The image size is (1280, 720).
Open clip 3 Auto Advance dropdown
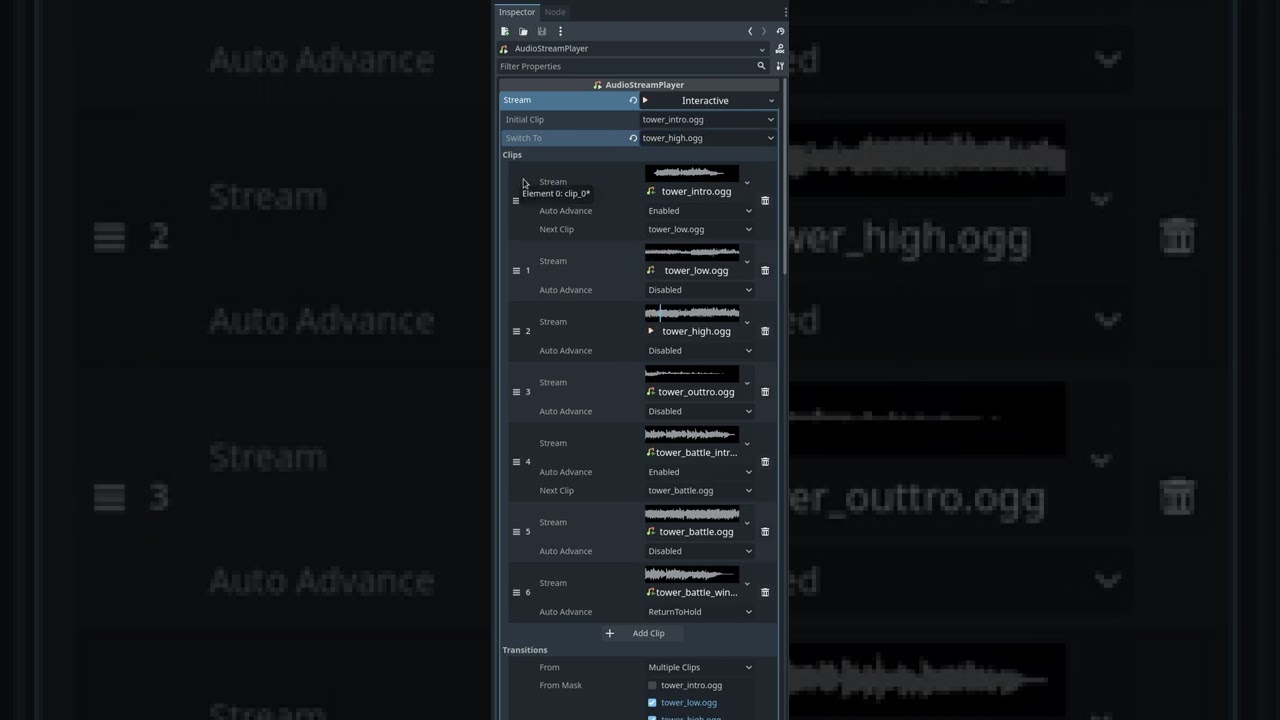point(700,411)
